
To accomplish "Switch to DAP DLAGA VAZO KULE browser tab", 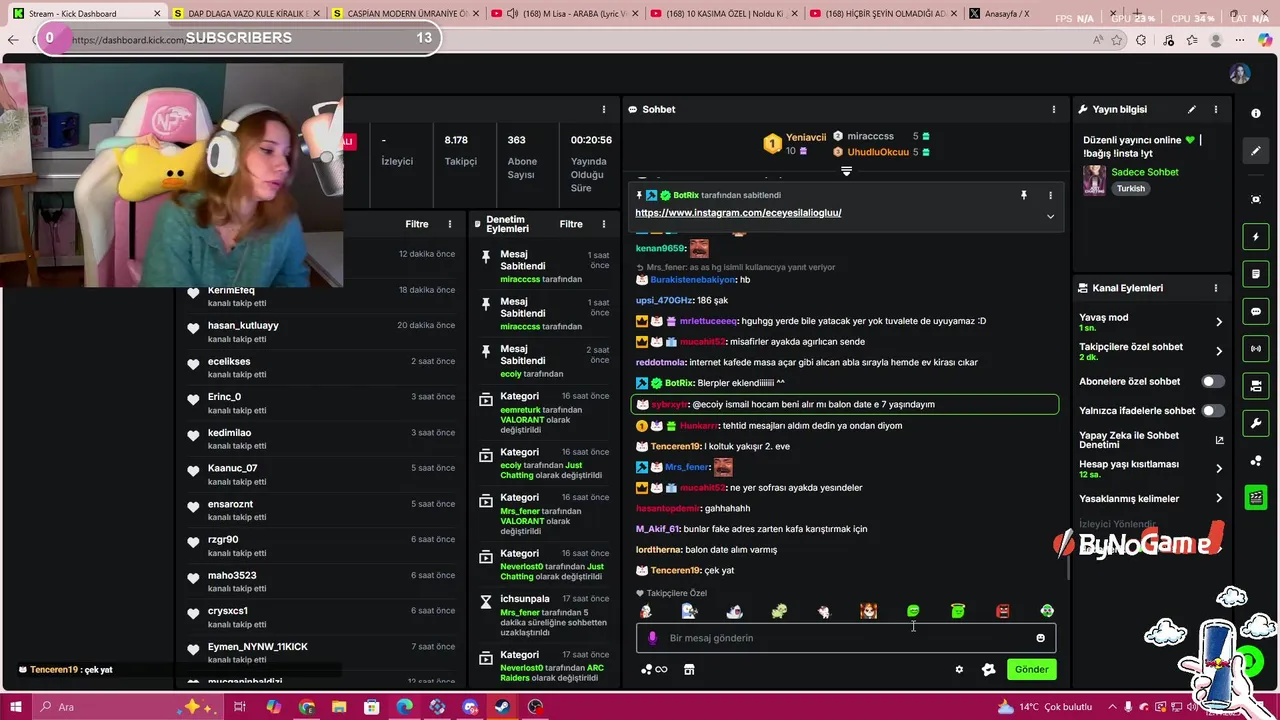I will (x=246, y=14).
